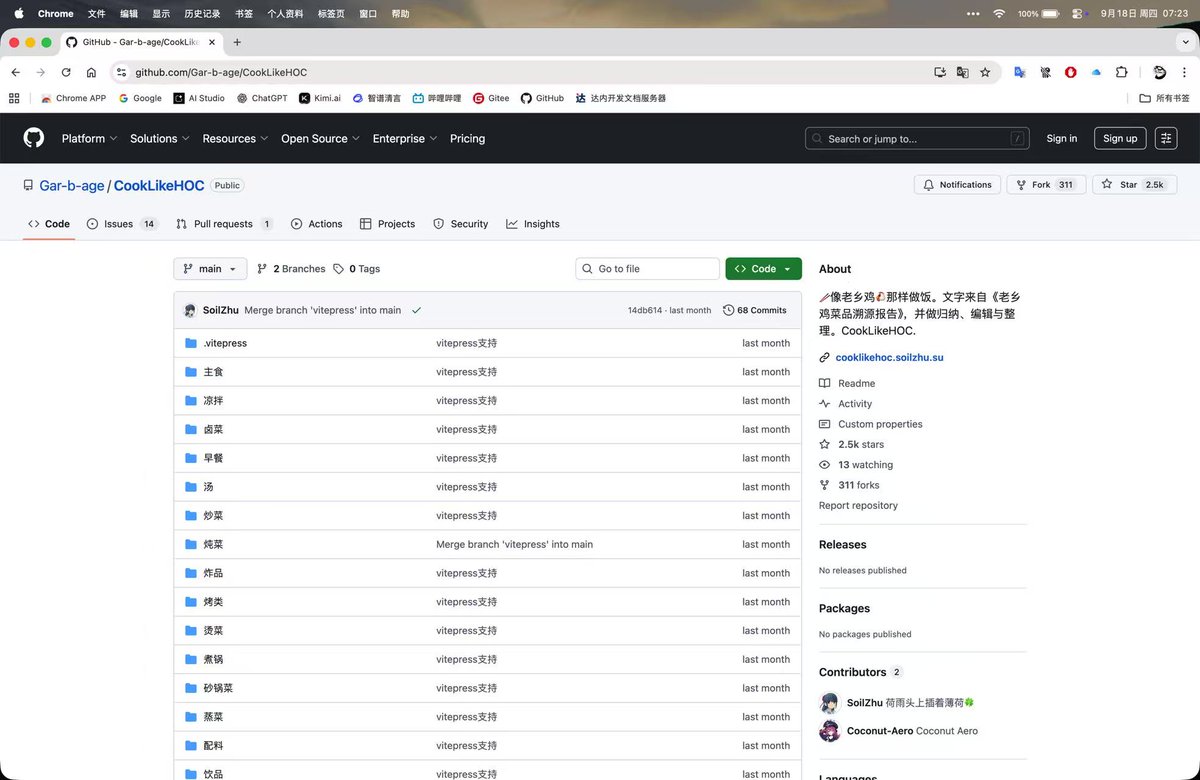1200x780 pixels.
Task: Bookmark the page with the address bar star
Action: pos(986,72)
